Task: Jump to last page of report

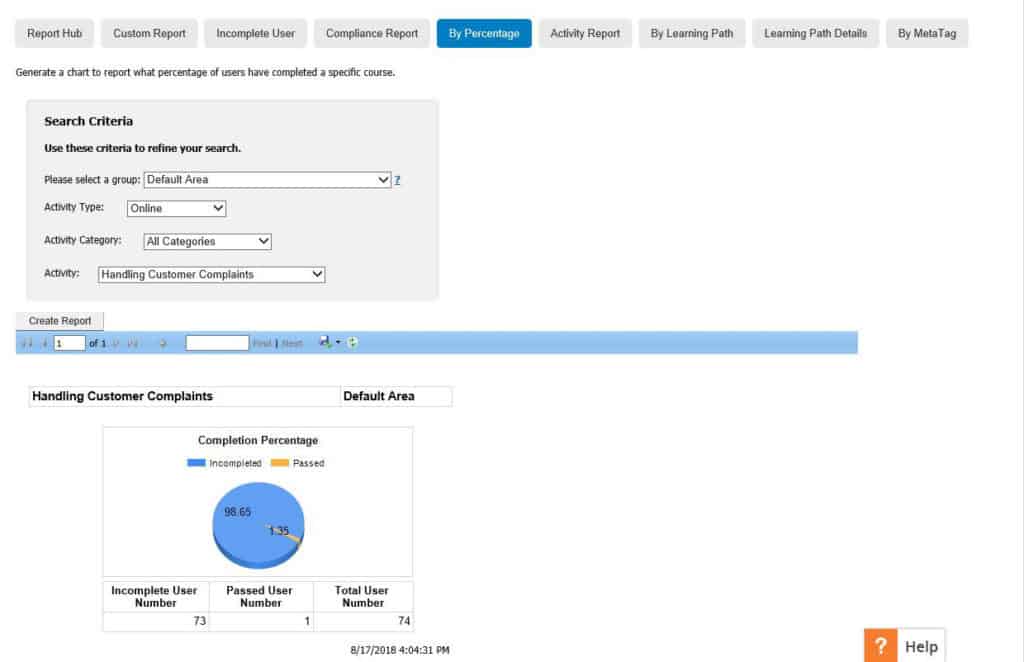Action: (133, 343)
